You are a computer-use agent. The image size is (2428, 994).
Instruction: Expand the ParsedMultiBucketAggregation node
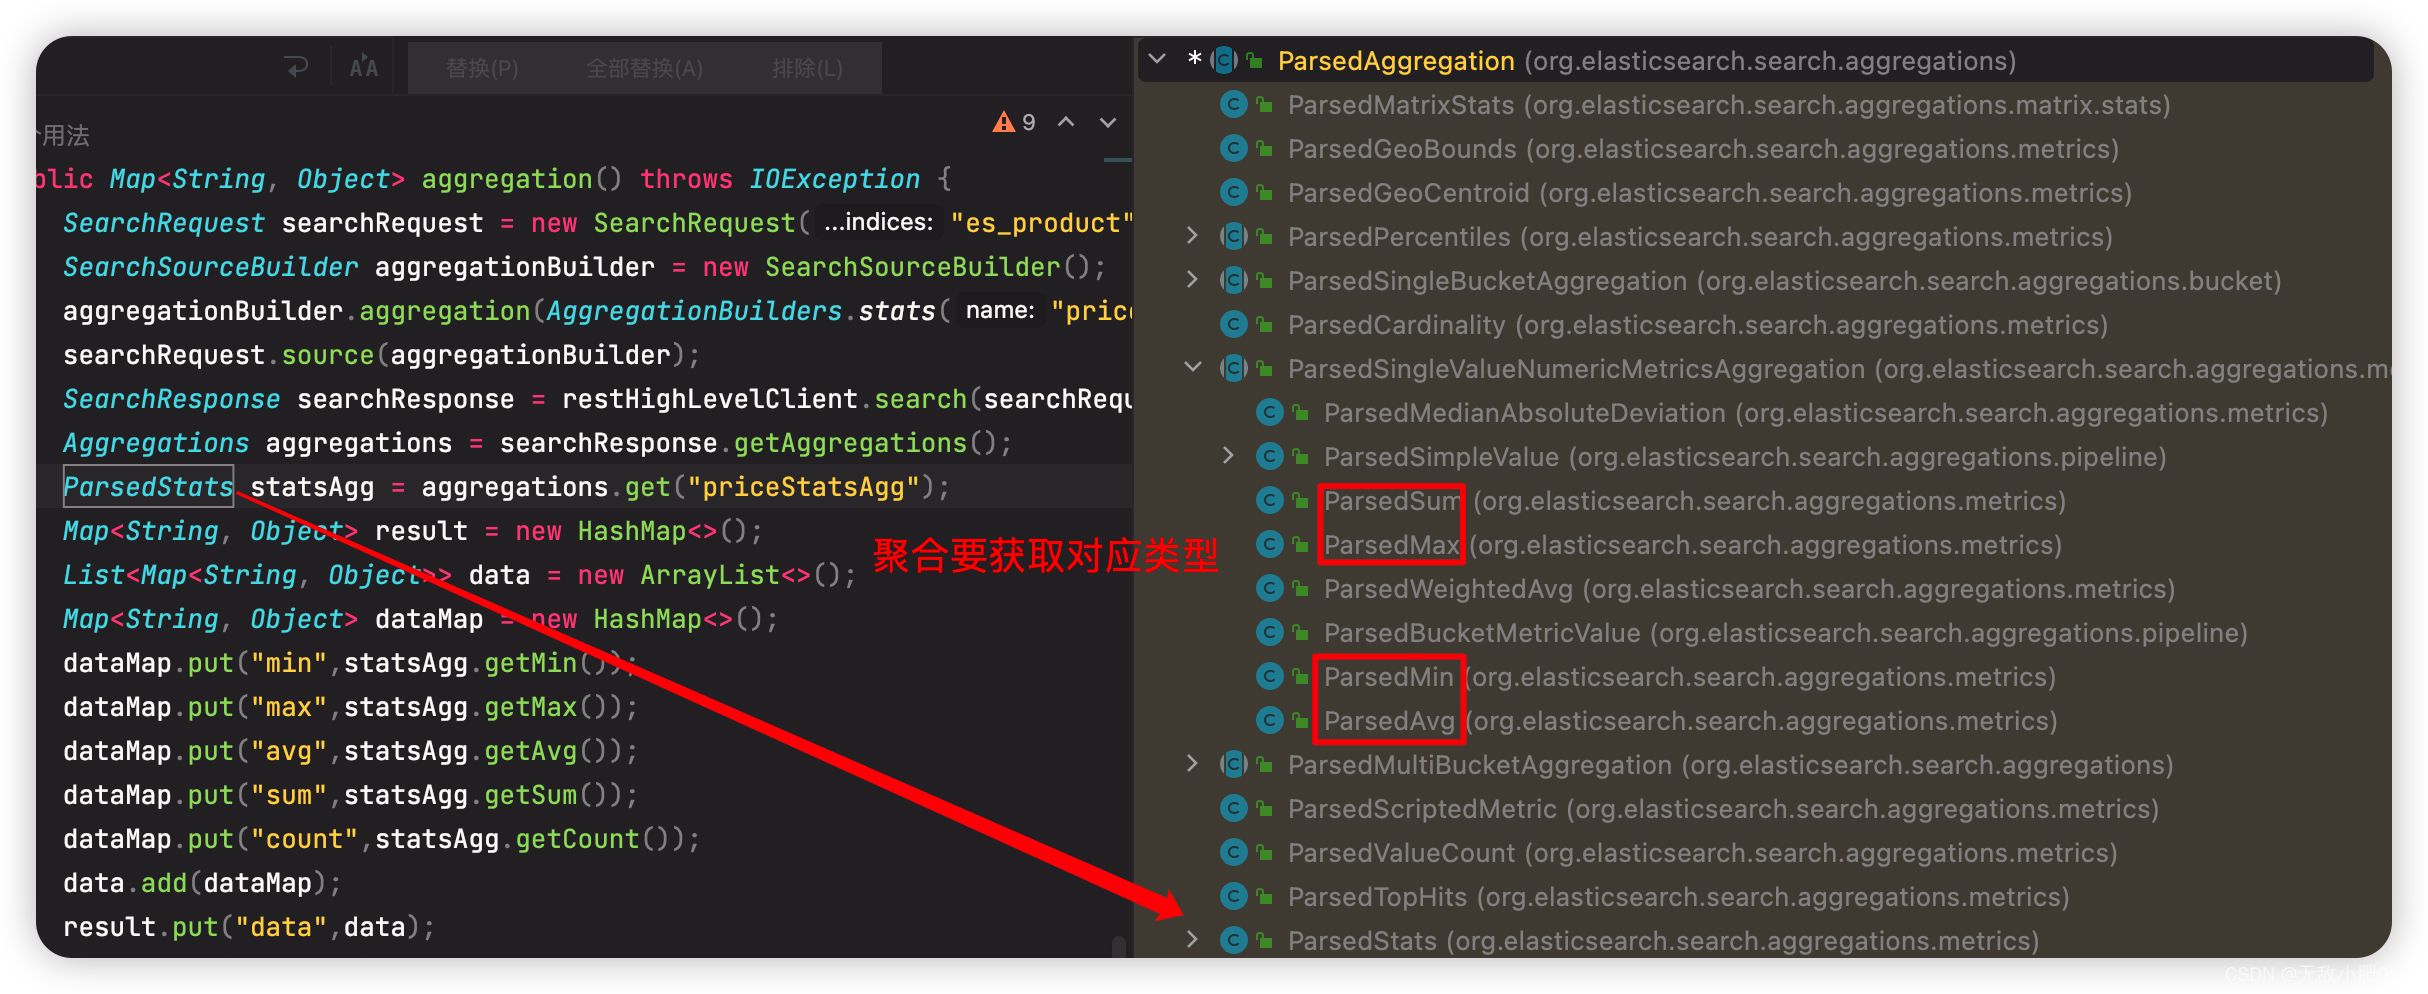click(1192, 764)
